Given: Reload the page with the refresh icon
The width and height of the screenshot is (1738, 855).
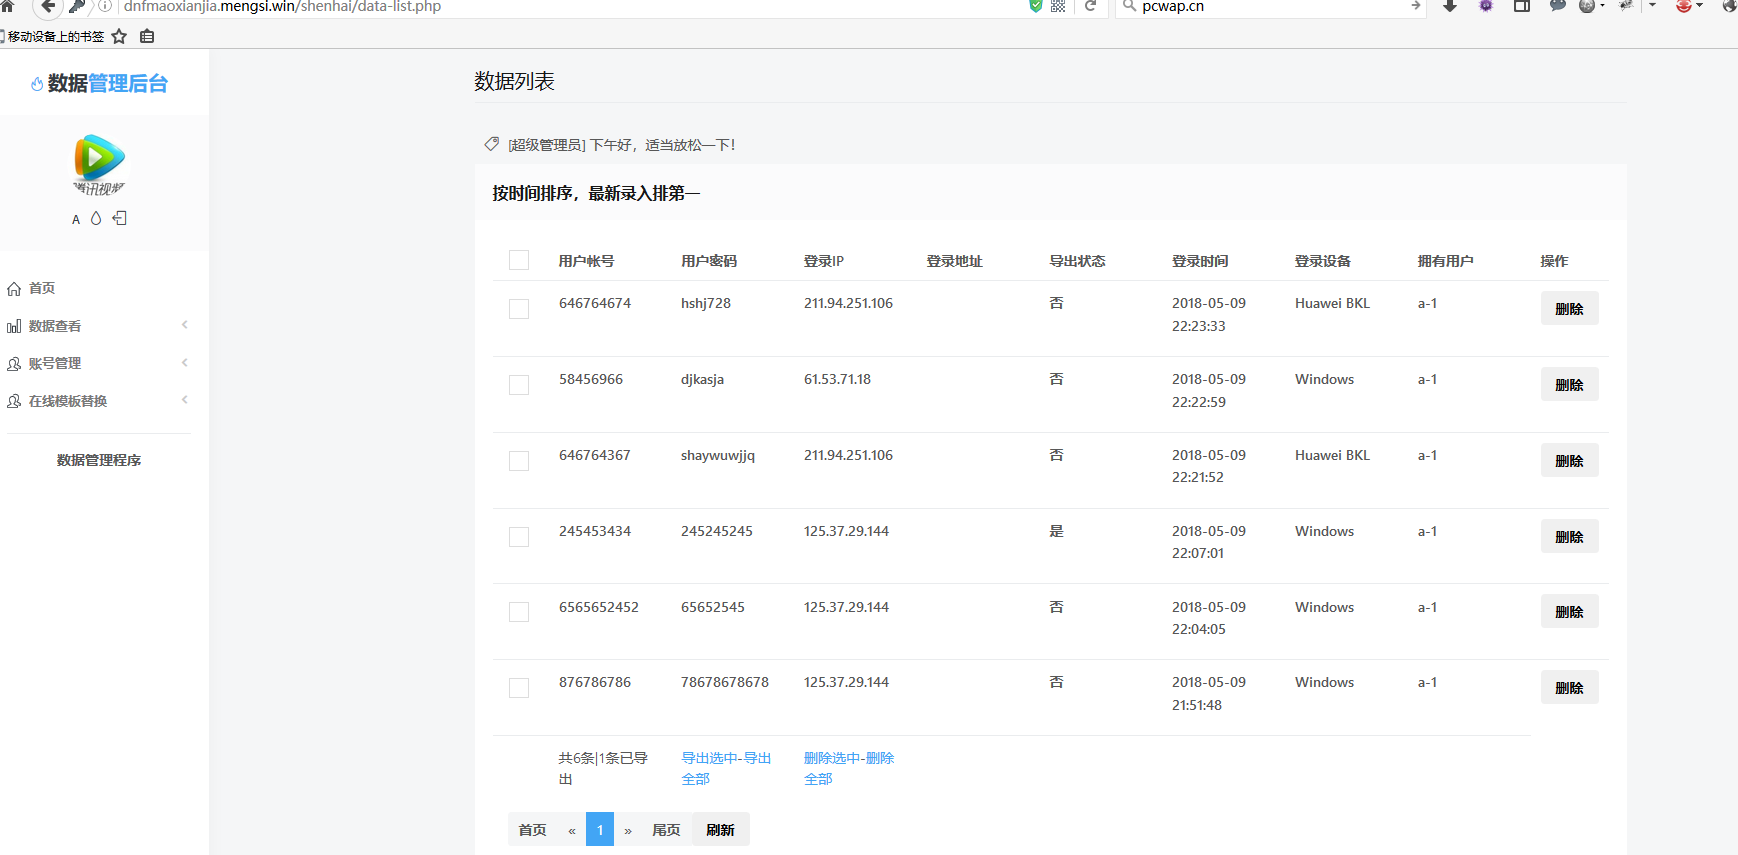Looking at the screenshot, I should pos(1091,6).
